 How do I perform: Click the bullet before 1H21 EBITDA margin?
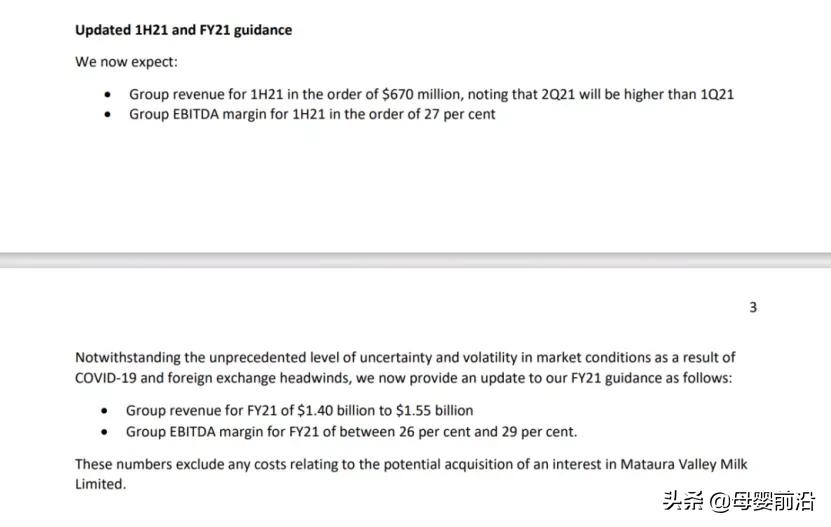(x=108, y=114)
